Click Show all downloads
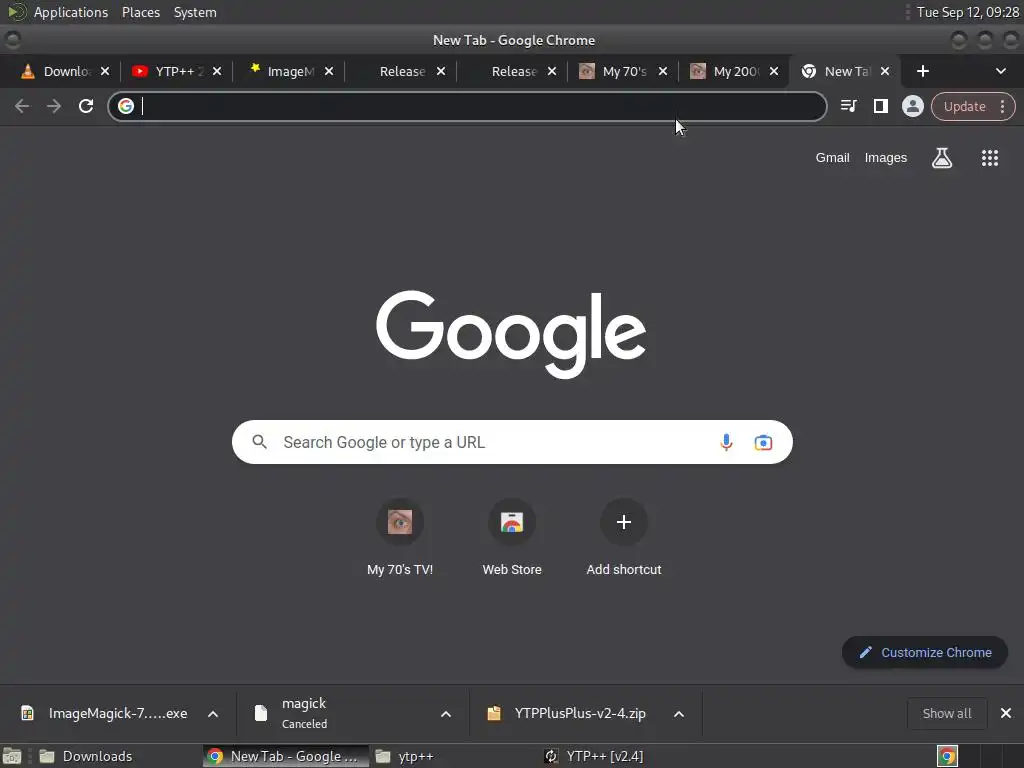 (x=946, y=713)
